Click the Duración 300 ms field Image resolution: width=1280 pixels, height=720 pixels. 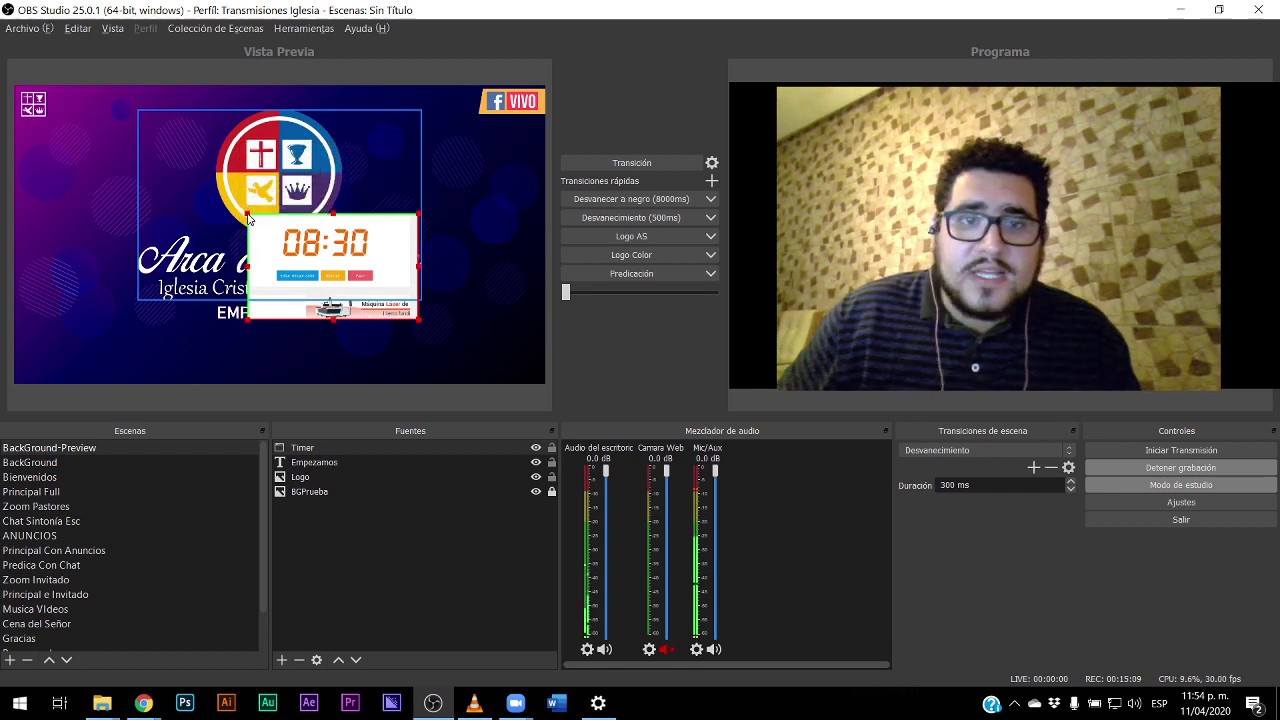click(1000, 485)
